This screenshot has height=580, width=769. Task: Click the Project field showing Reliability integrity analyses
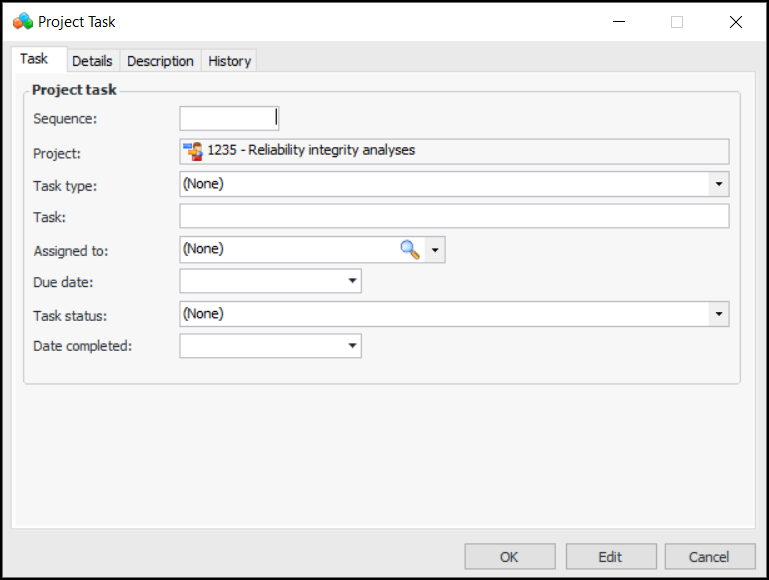[x=466, y=151]
